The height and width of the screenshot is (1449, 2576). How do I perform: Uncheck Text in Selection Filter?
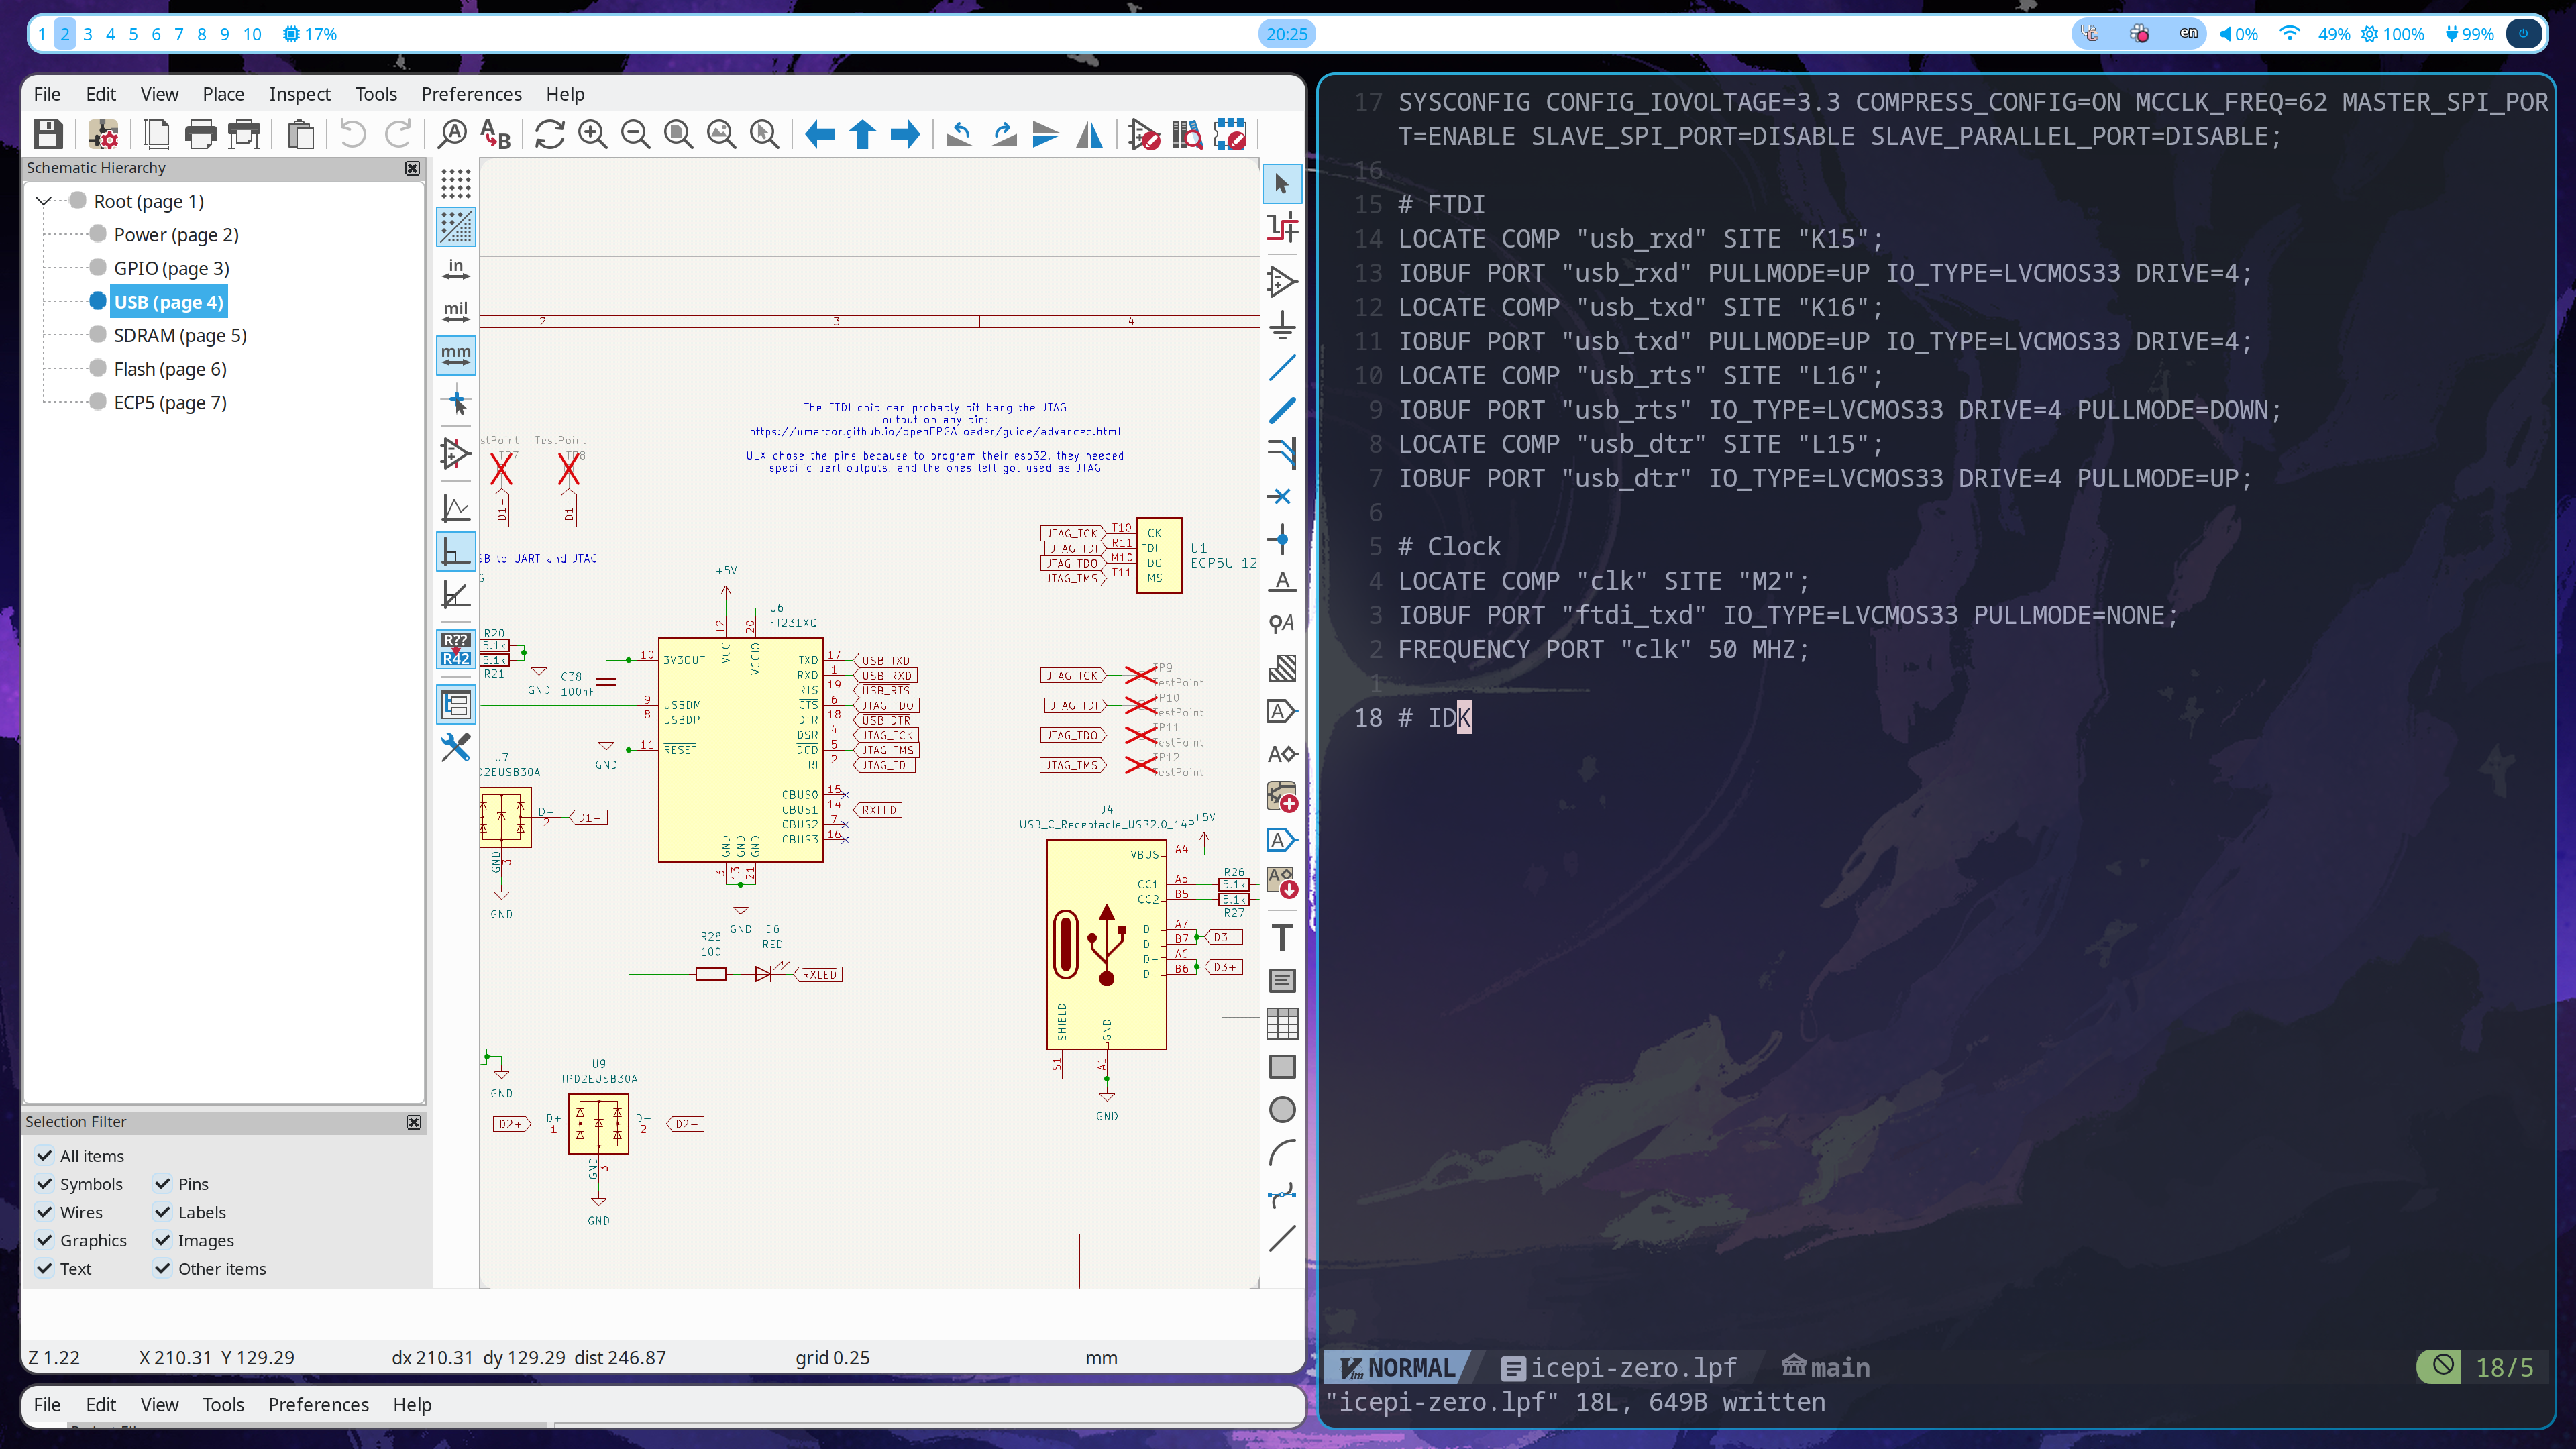pyautogui.click(x=44, y=1268)
